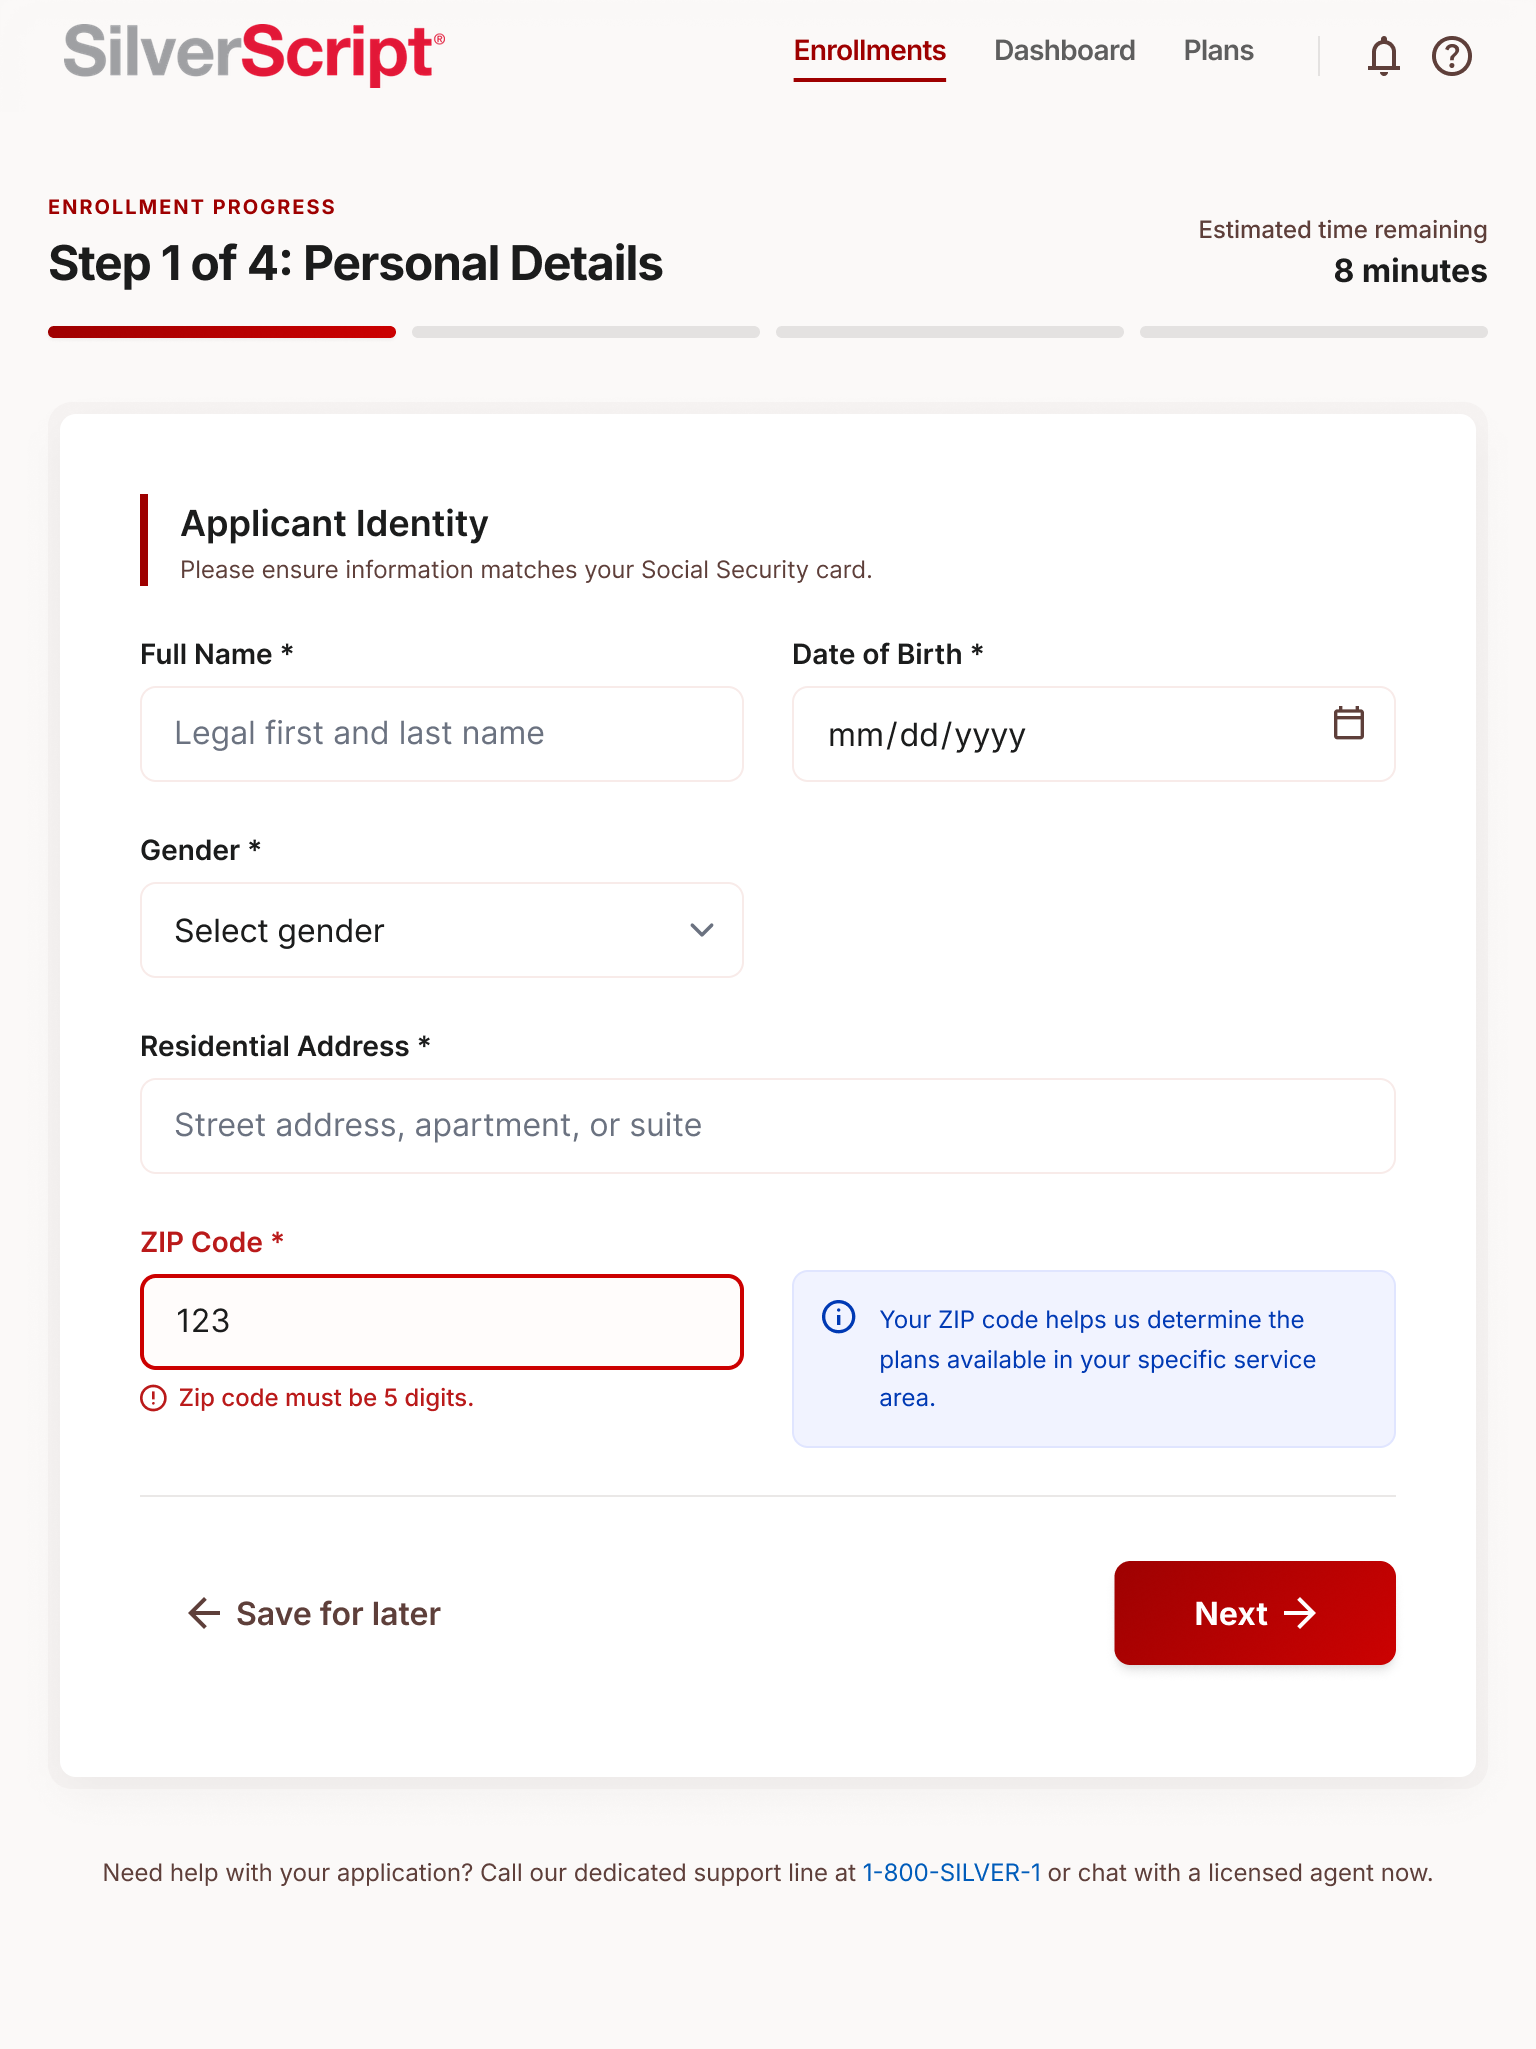Click the SilverScript logo
Viewport: 1536px width, 2049px height.
tap(254, 53)
